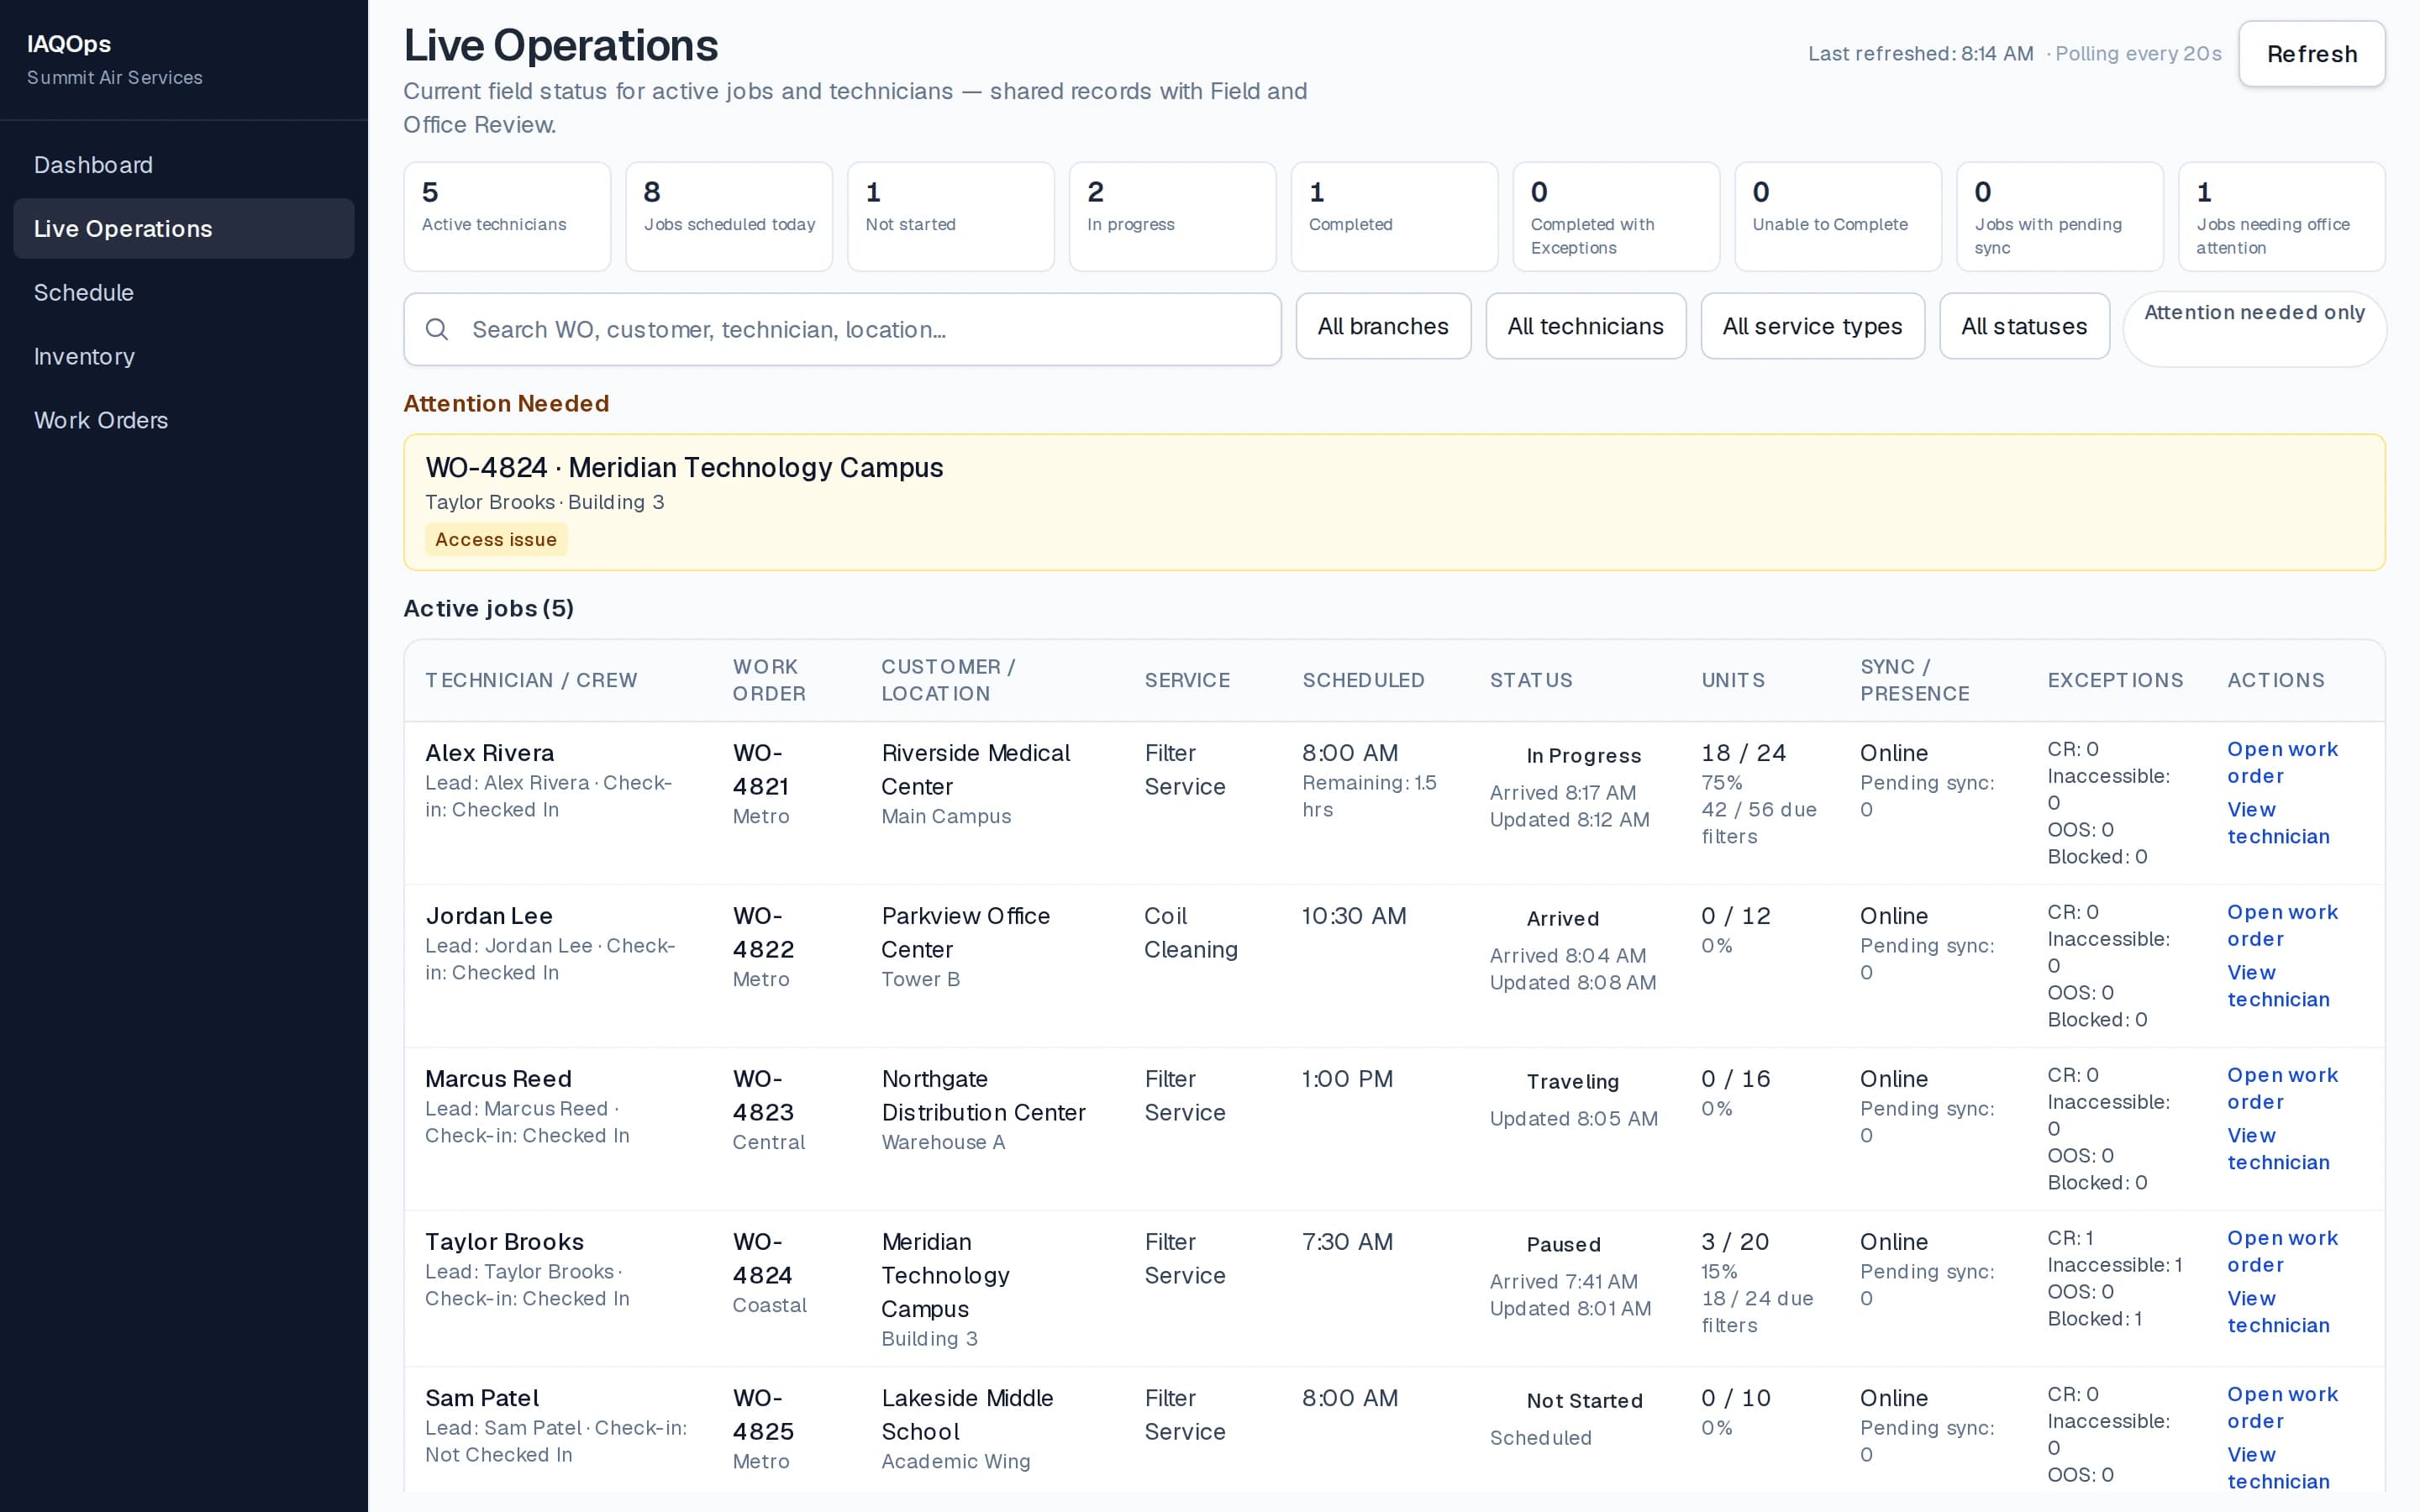Open work order for Taylor Brooks
This screenshot has width=2420, height=1512.
(x=2282, y=1251)
